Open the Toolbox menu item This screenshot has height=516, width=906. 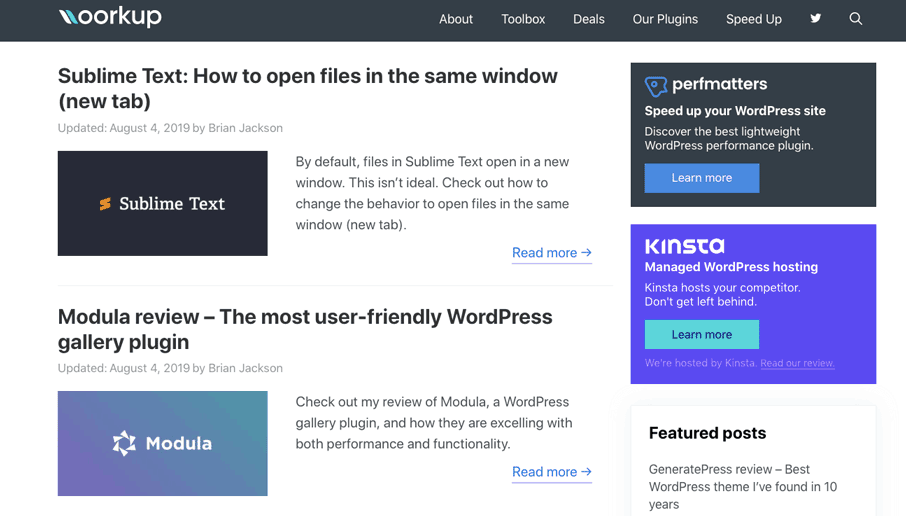tap(523, 19)
